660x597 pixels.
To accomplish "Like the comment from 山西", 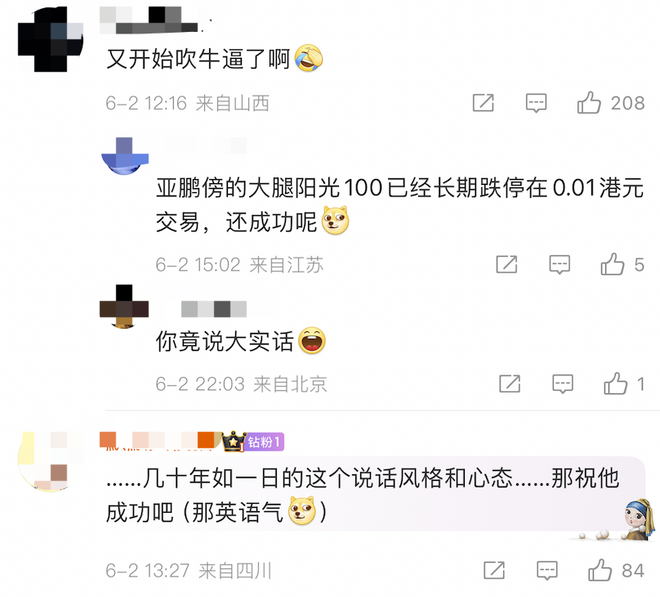I will 589,103.
